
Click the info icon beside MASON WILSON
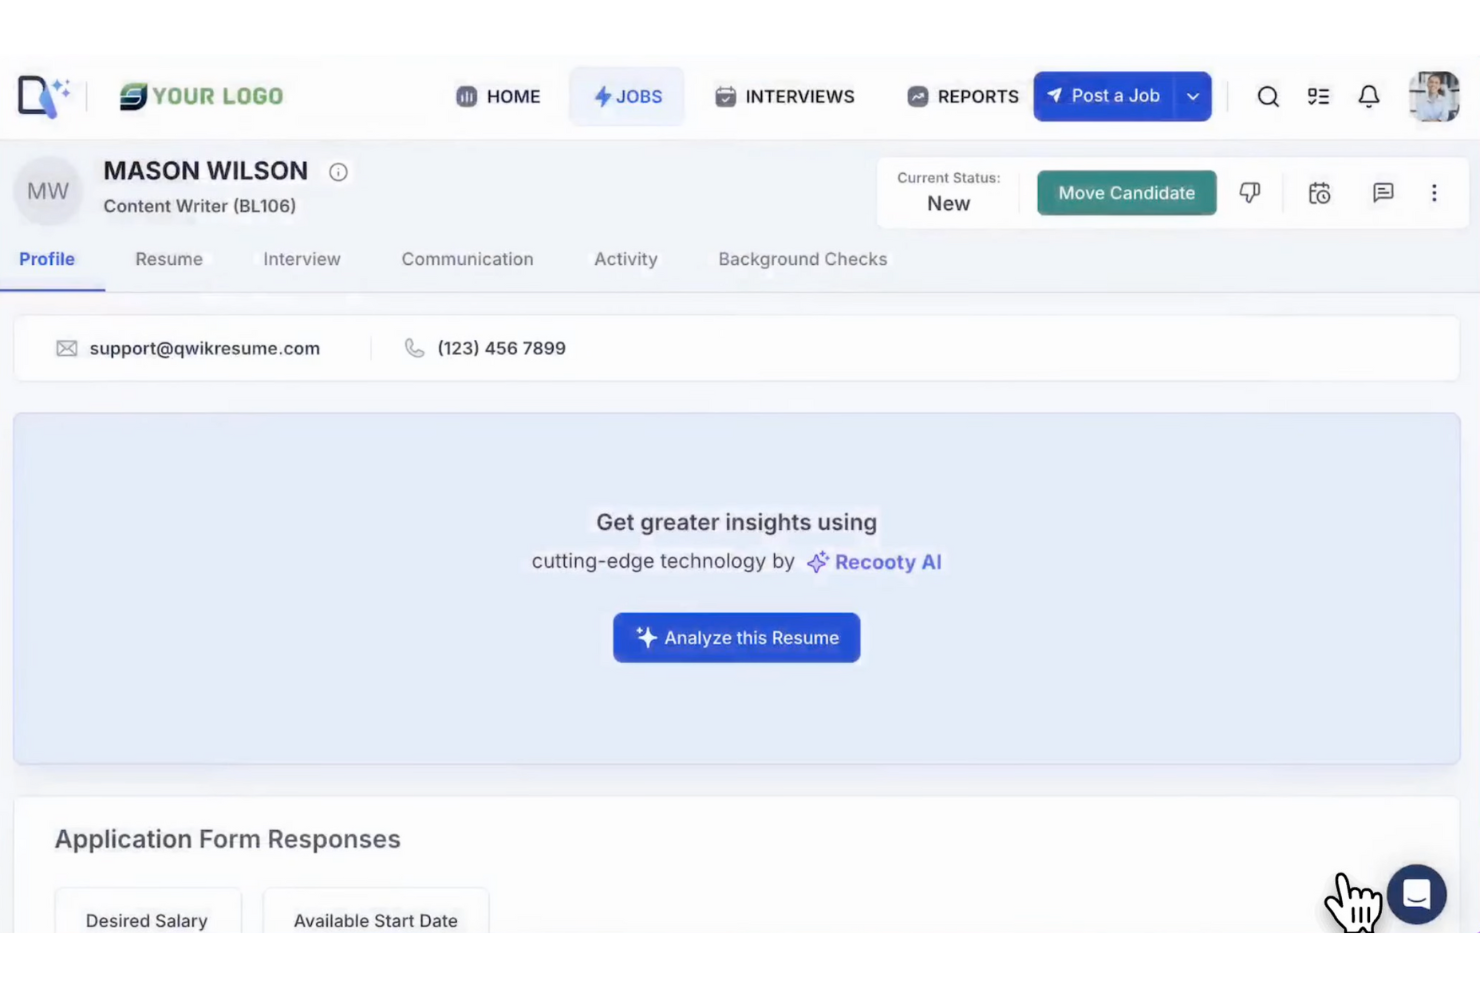(x=338, y=172)
